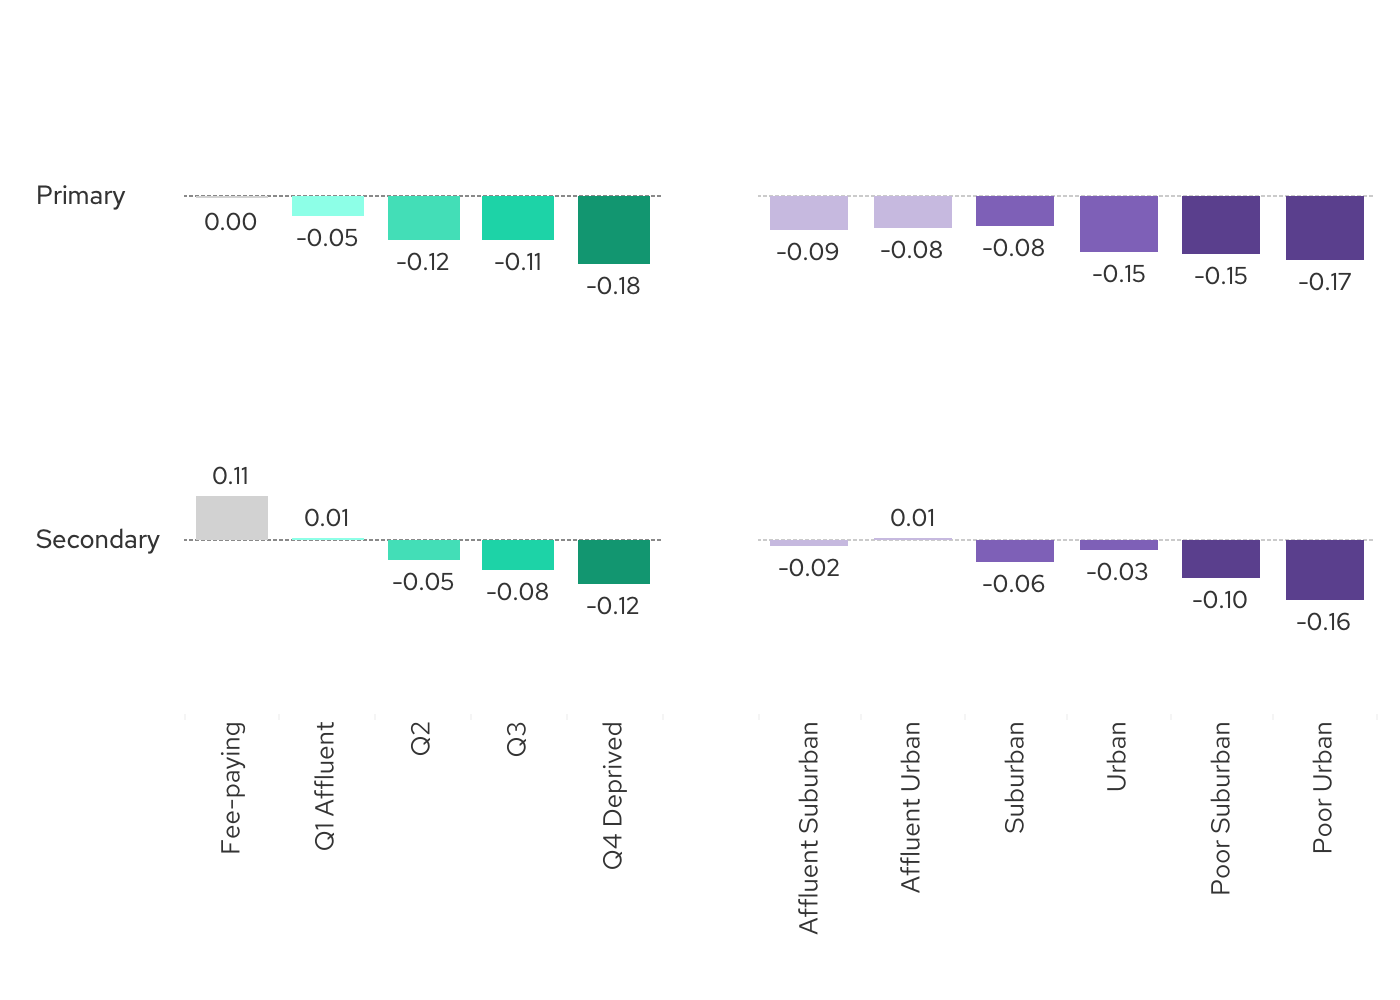Screen dimensions: 1400x1000
Task: Click the -0.18 value label
Action: [x=613, y=286]
